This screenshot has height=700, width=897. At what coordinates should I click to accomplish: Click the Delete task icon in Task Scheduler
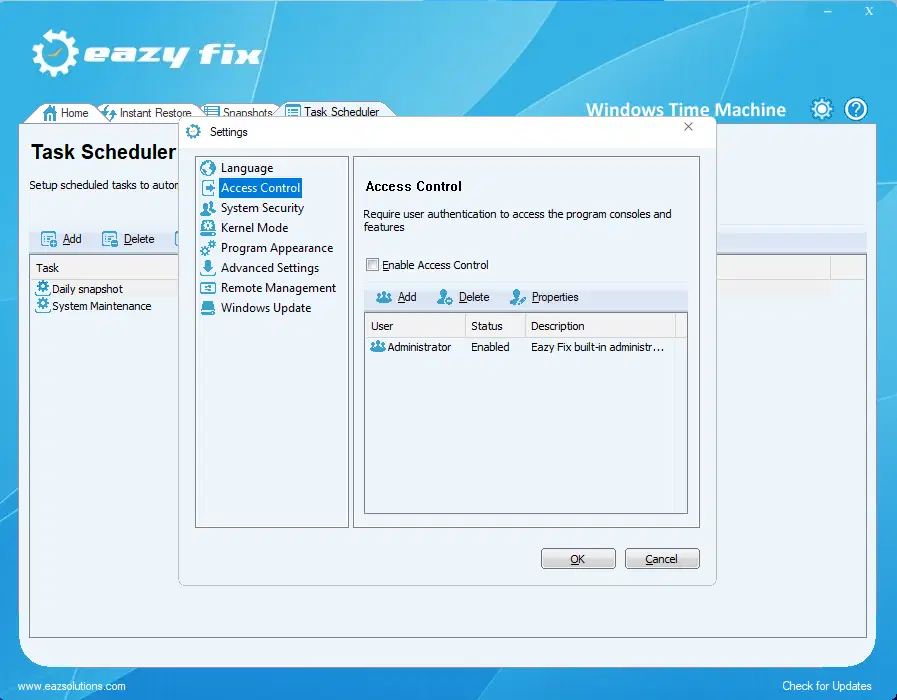click(110, 239)
